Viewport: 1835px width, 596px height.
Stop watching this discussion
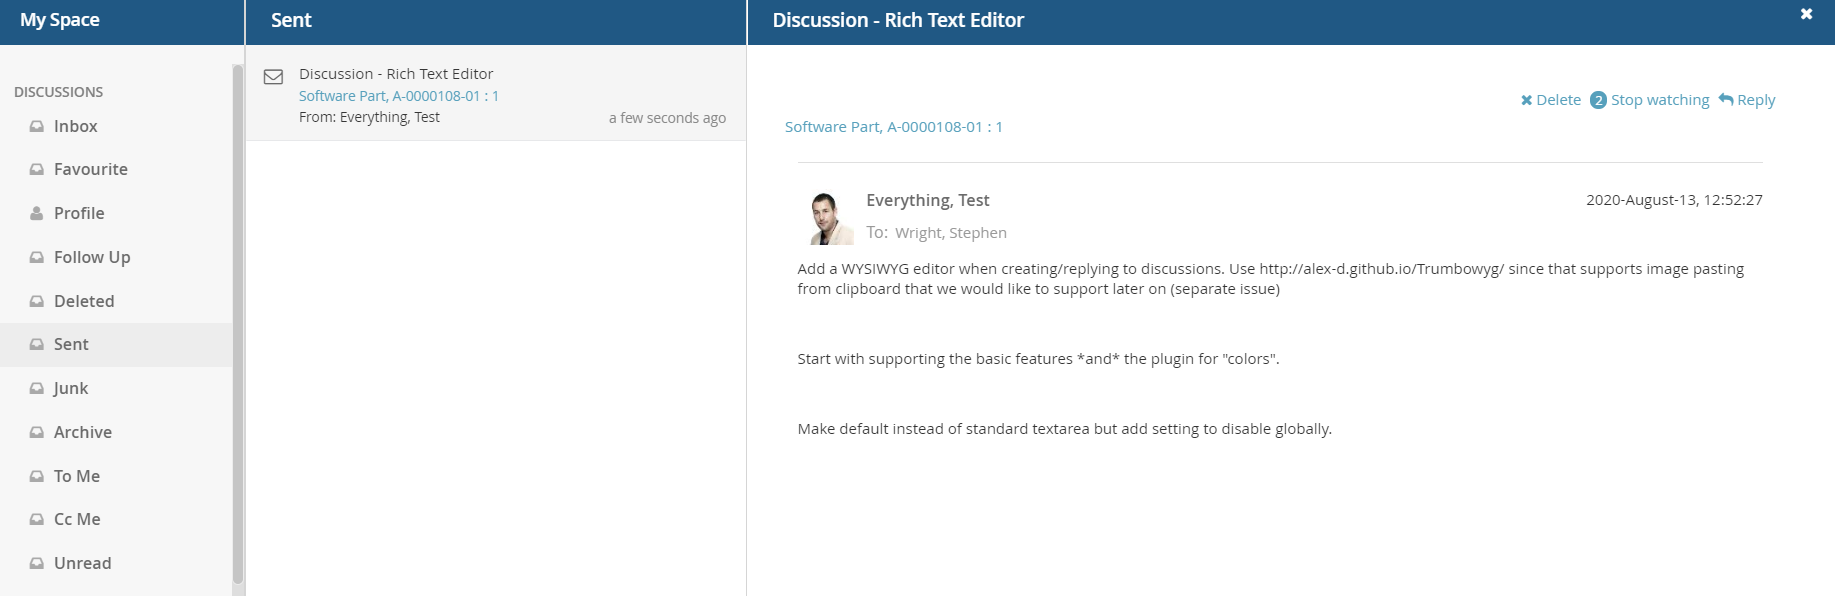click(1659, 100)
